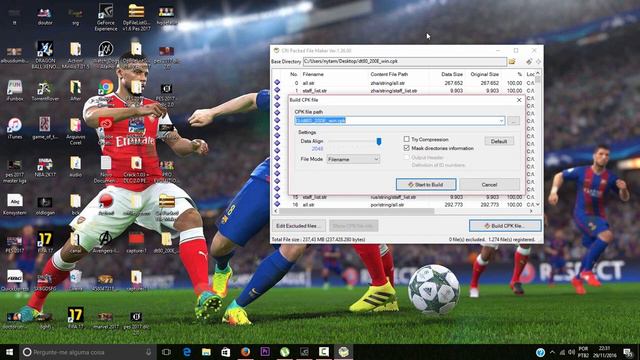This screenshot has width=640, height=360.
Task: Open the iTunes desktop icon
Action: coord(15,128)
